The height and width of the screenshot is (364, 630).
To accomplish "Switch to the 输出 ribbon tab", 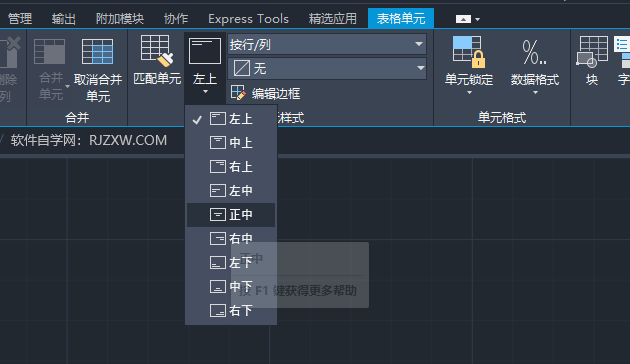I will (64, 18).
